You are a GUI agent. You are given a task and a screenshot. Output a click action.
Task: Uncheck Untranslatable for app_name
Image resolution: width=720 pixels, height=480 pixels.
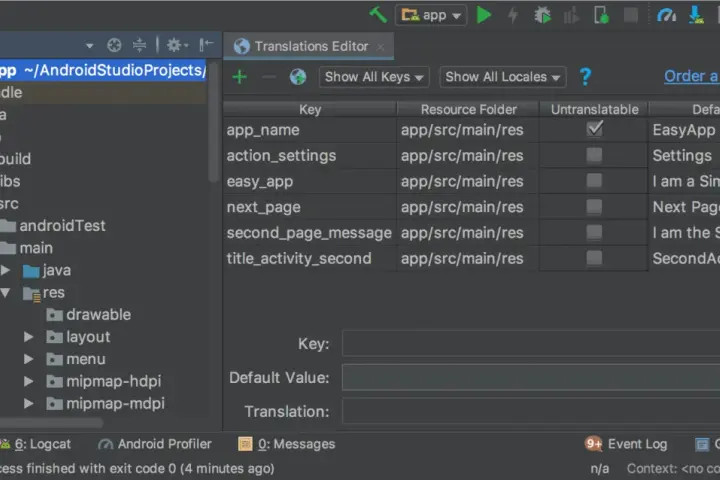(x=595, y=129)
